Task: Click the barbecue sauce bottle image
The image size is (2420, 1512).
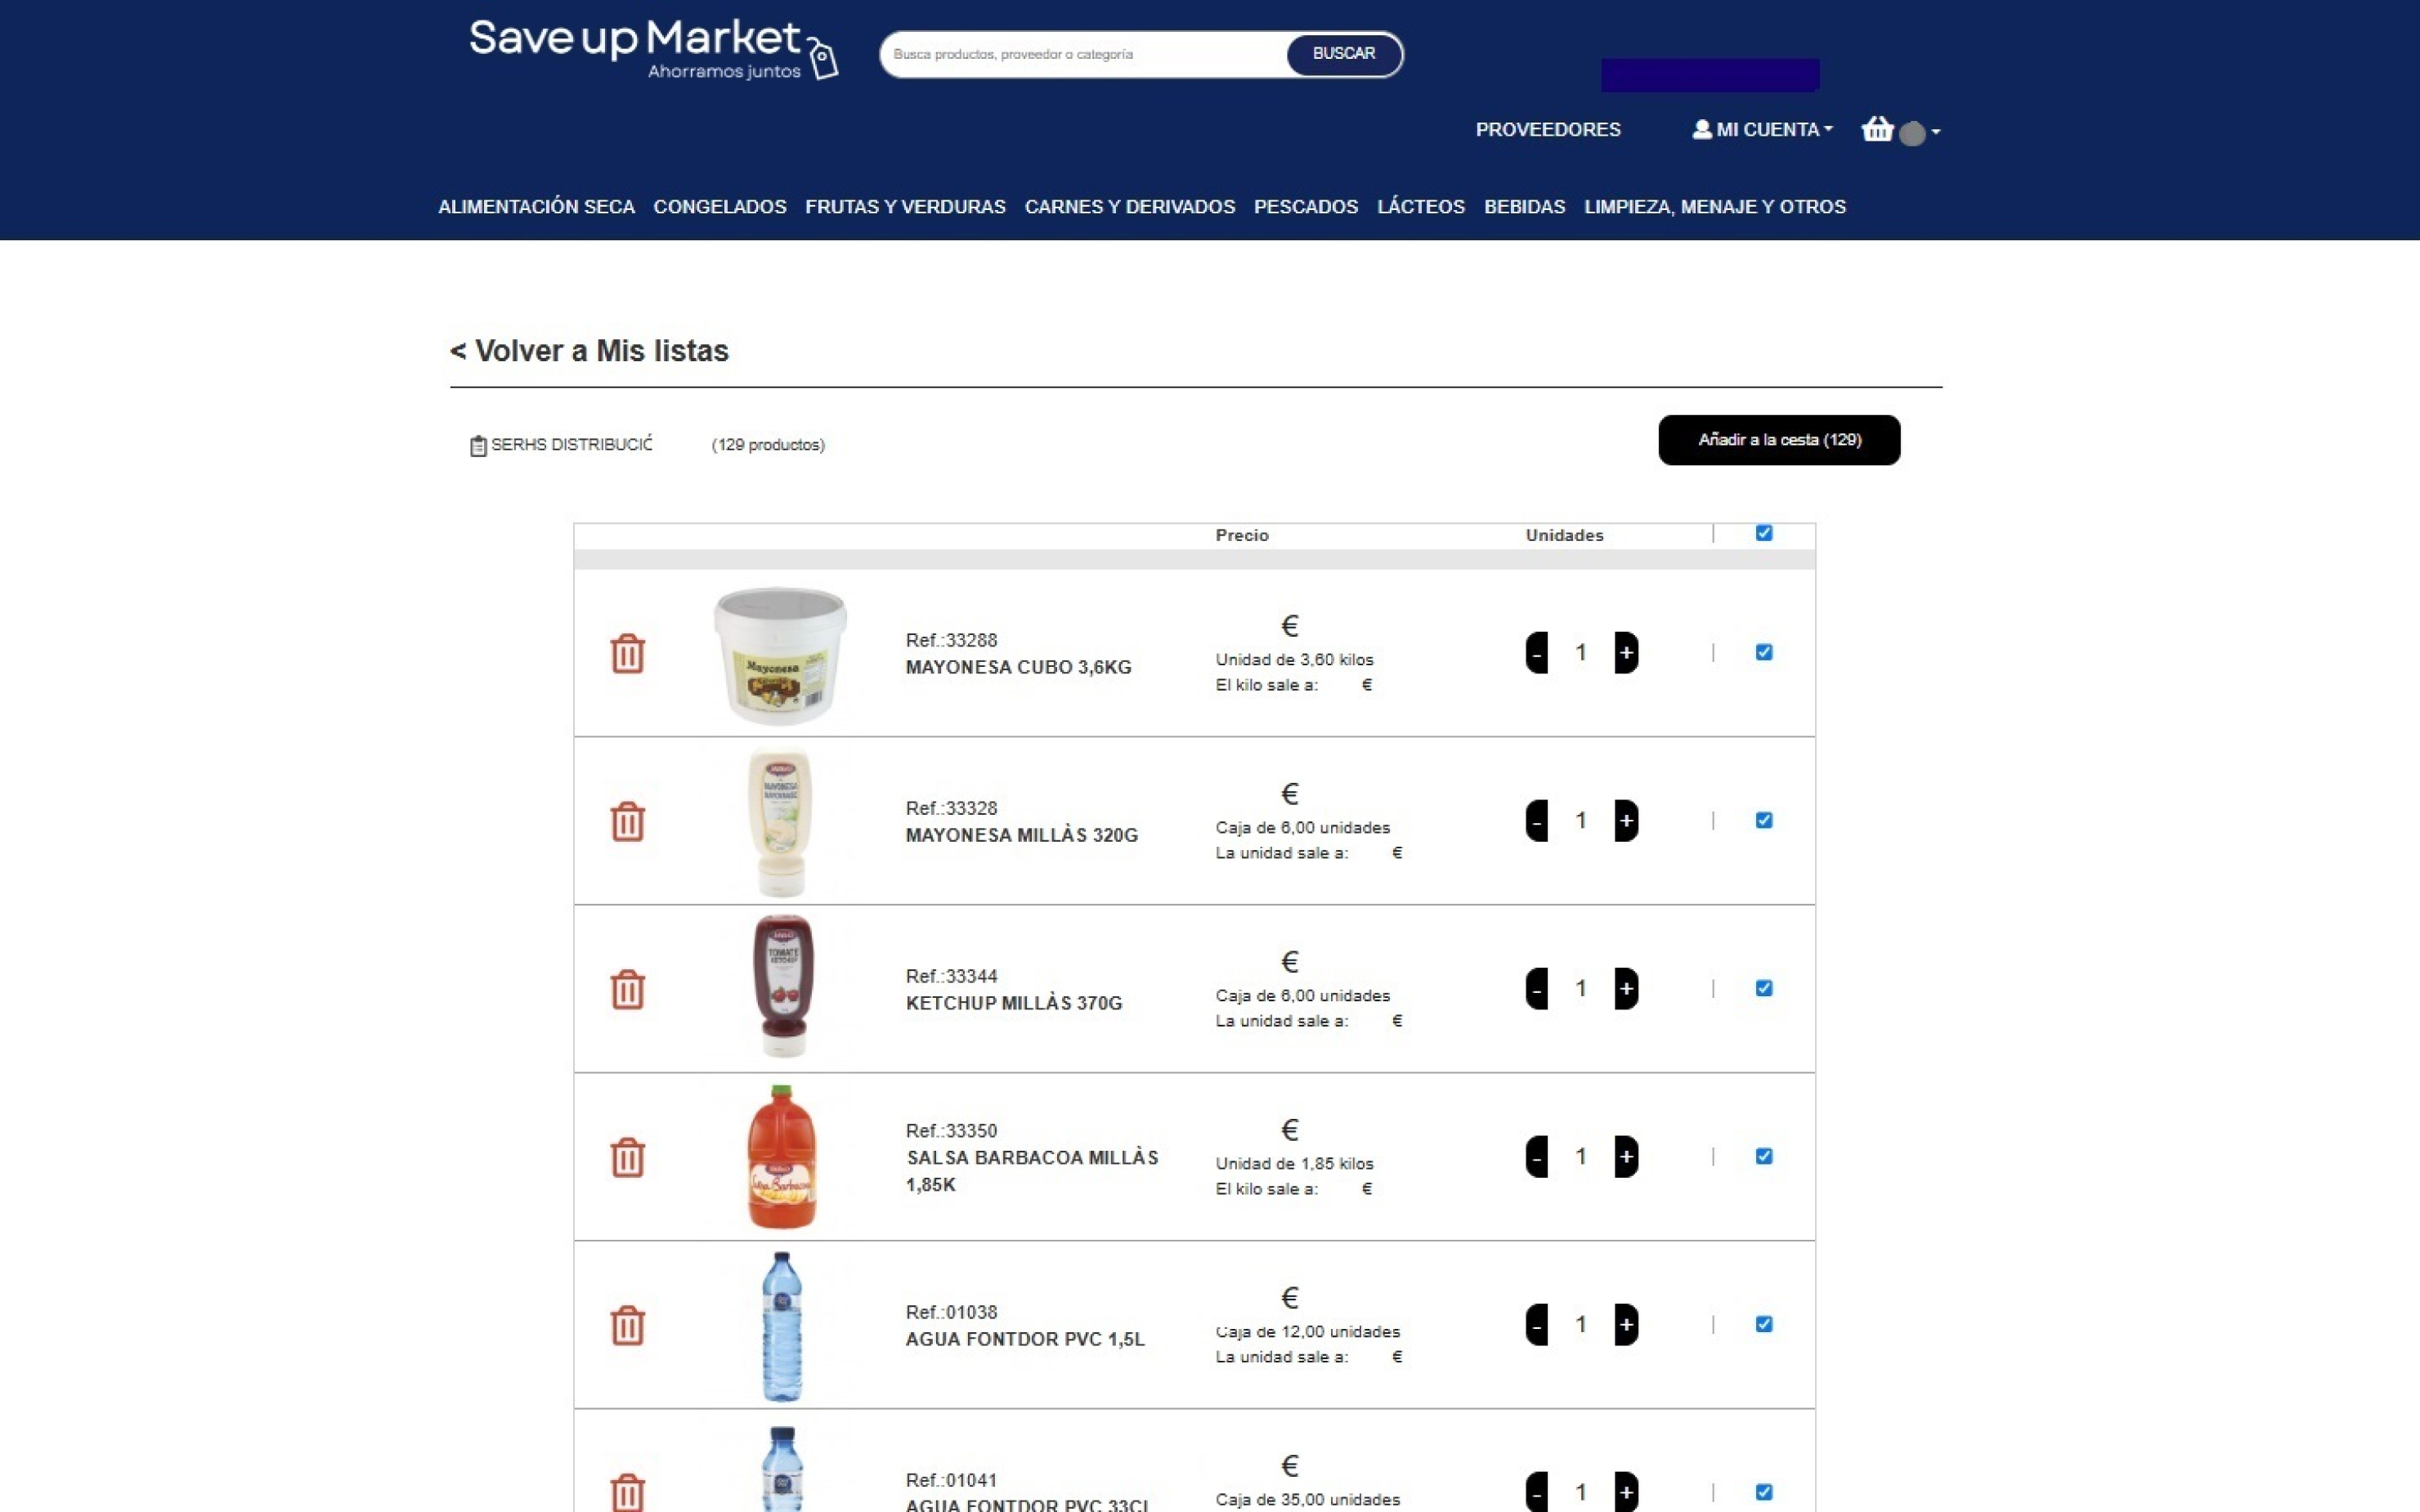Action: click(782, 1157)
